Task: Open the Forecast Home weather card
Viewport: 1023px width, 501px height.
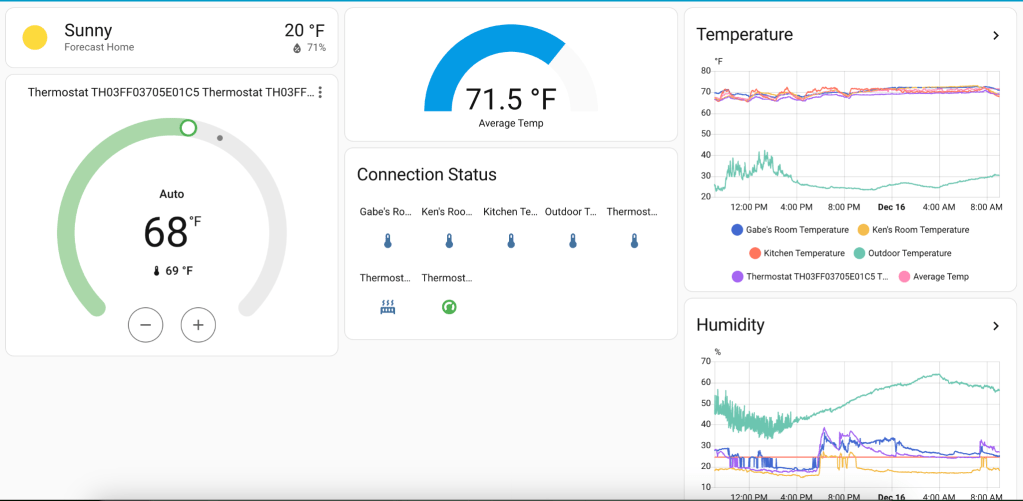Action: point(172,38)
